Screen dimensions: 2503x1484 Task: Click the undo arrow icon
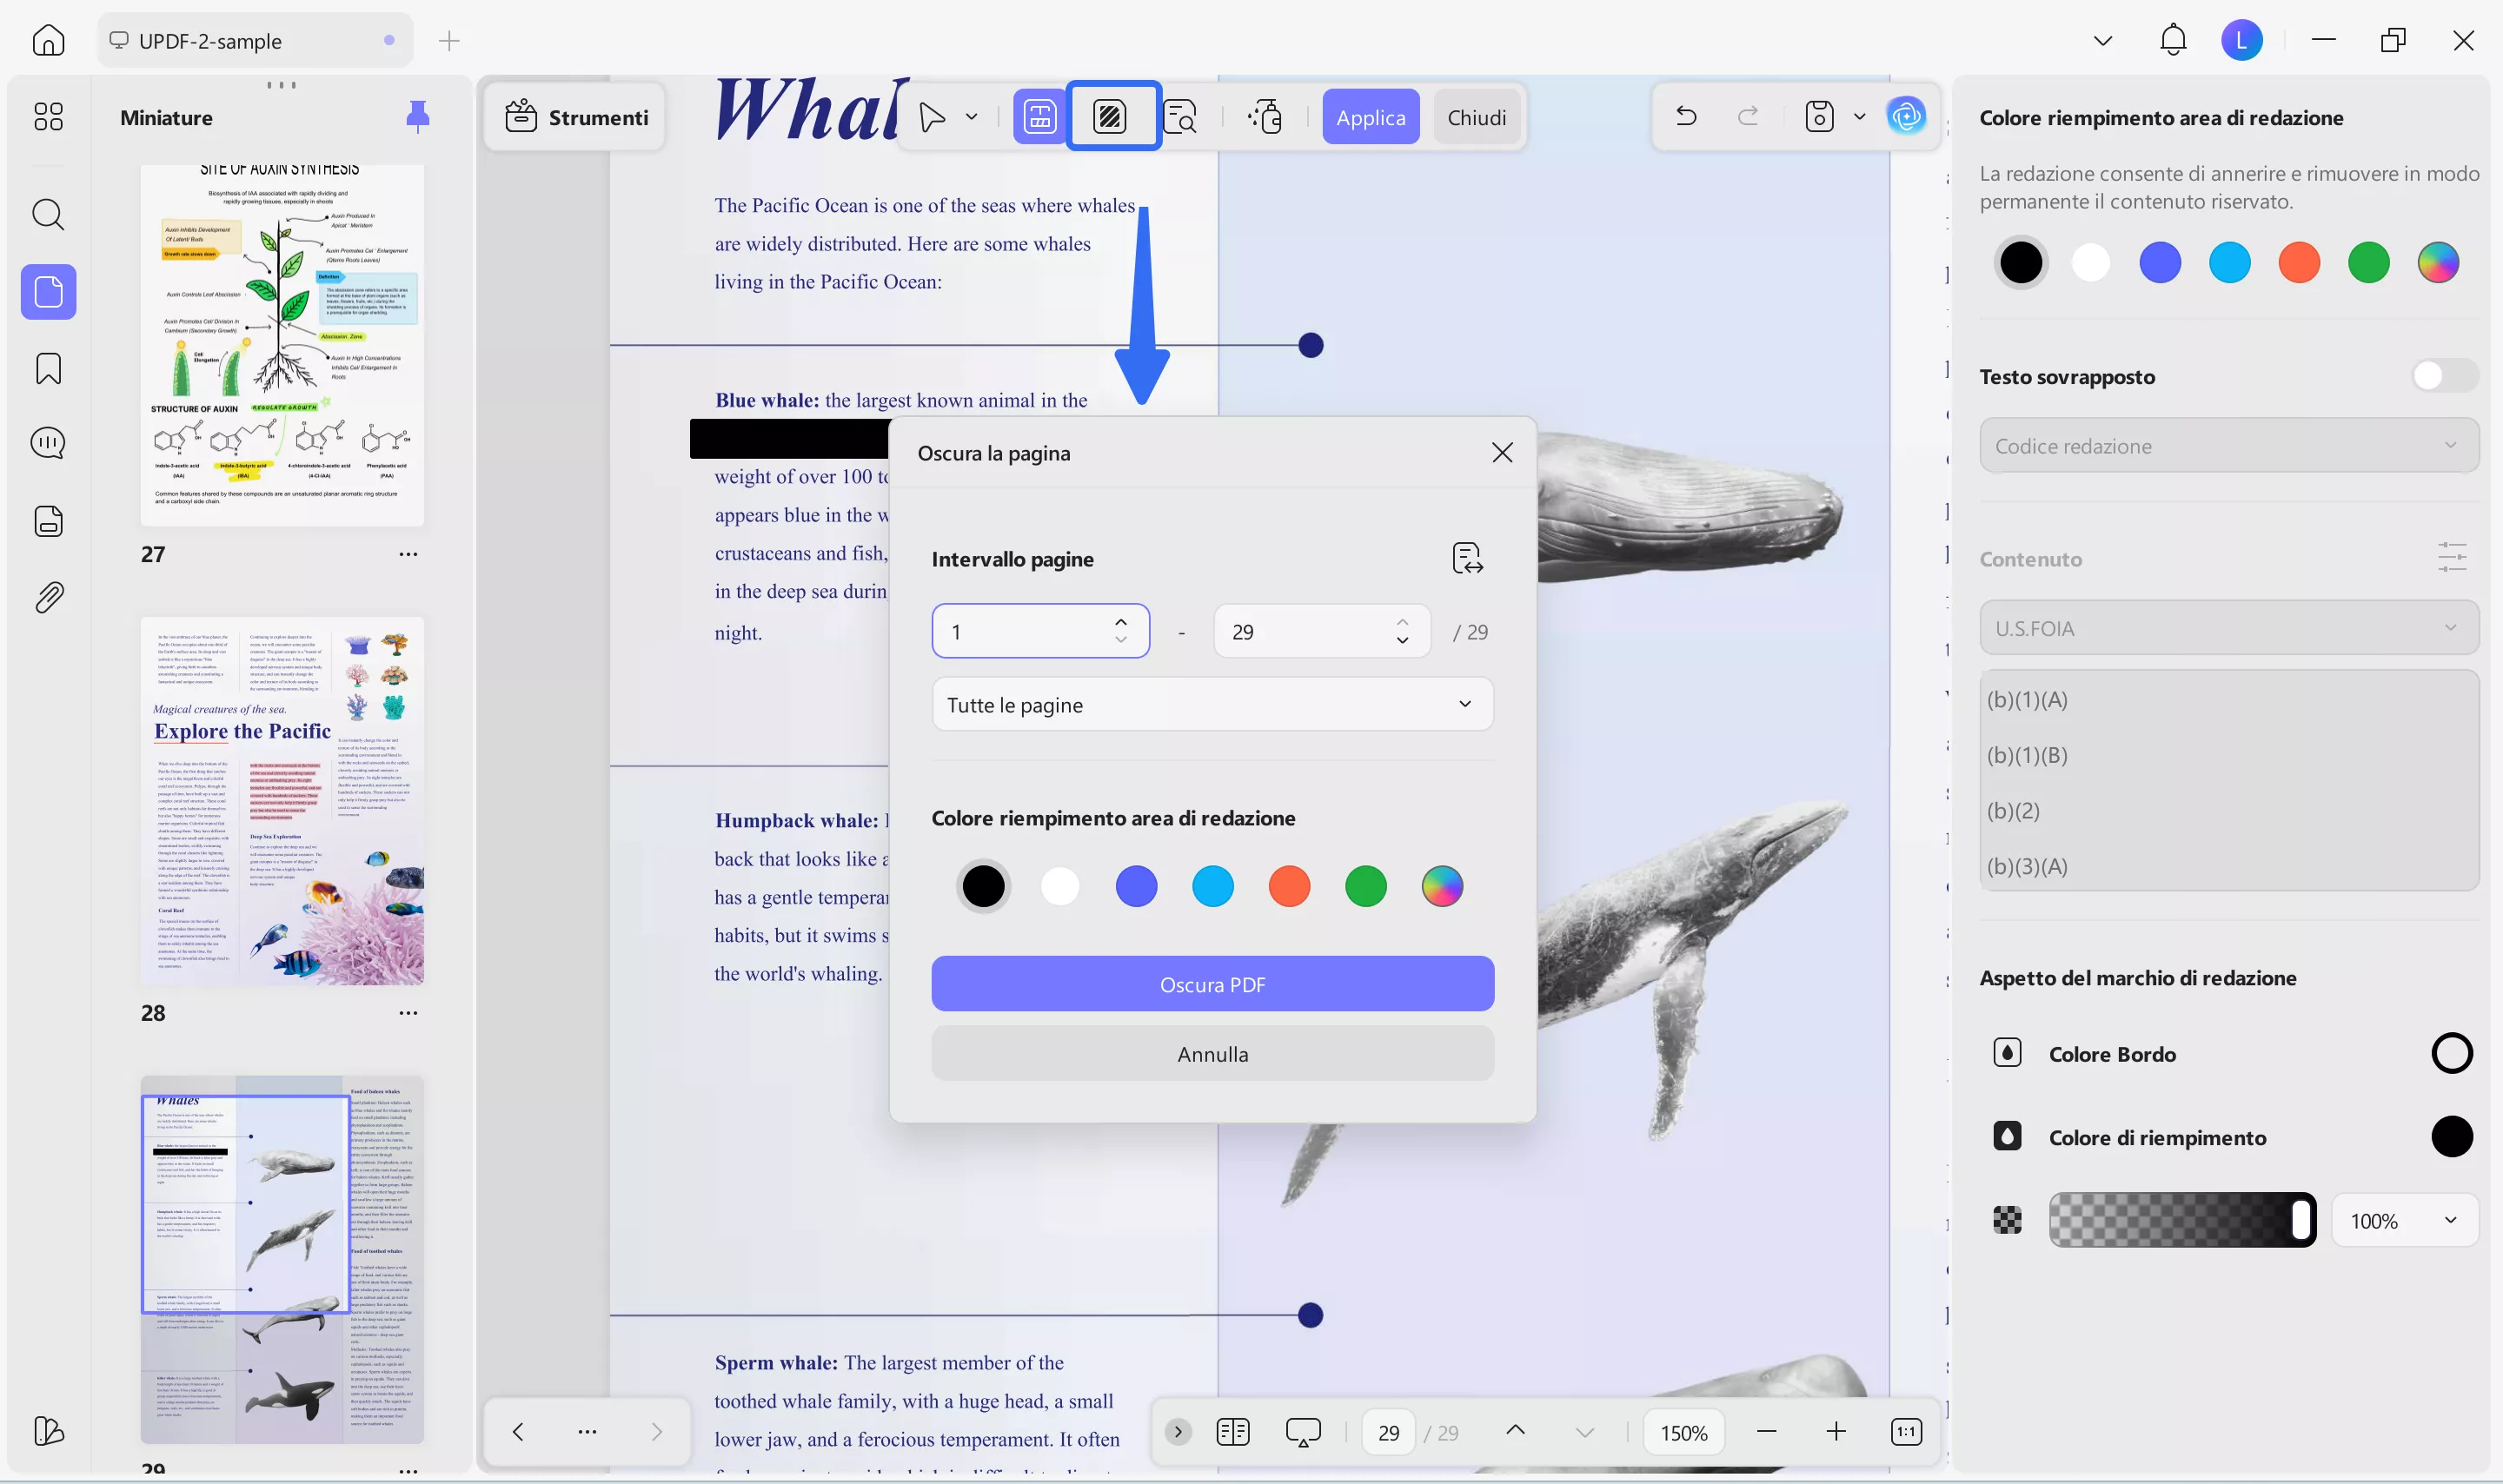pos(1686,117)
